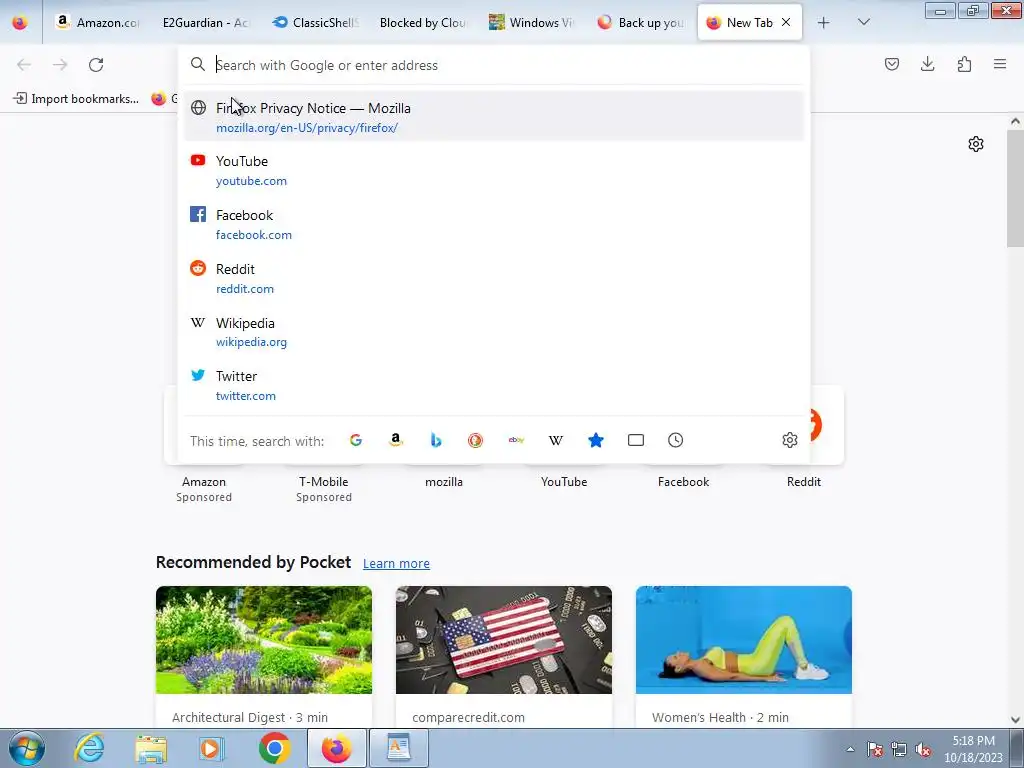Click the page vertical scrollbar thumb
Viewport: 1024px width, 768px height.
tap(1016, 189)
